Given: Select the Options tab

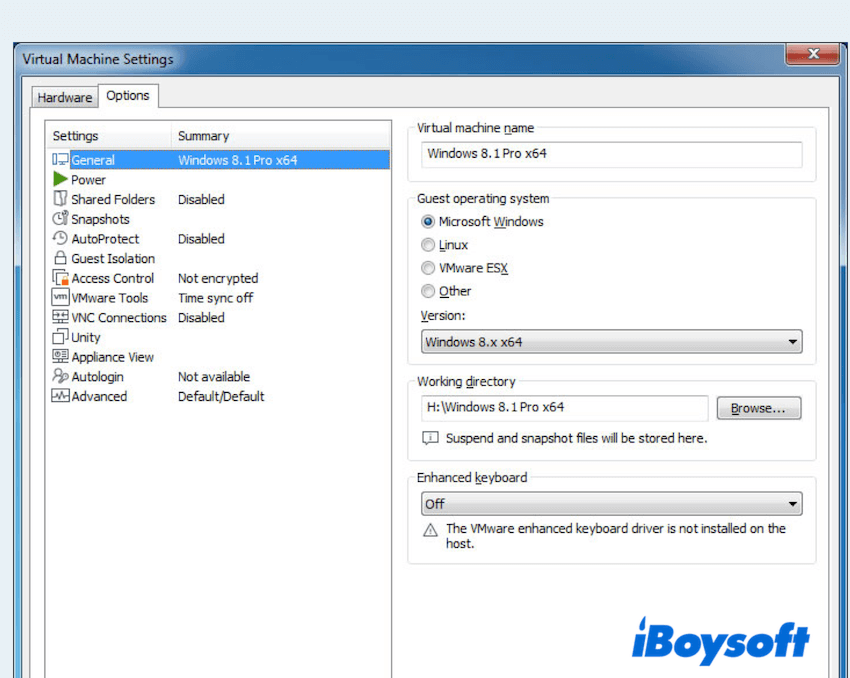Looking at the screenshot, I should [128, 96].
